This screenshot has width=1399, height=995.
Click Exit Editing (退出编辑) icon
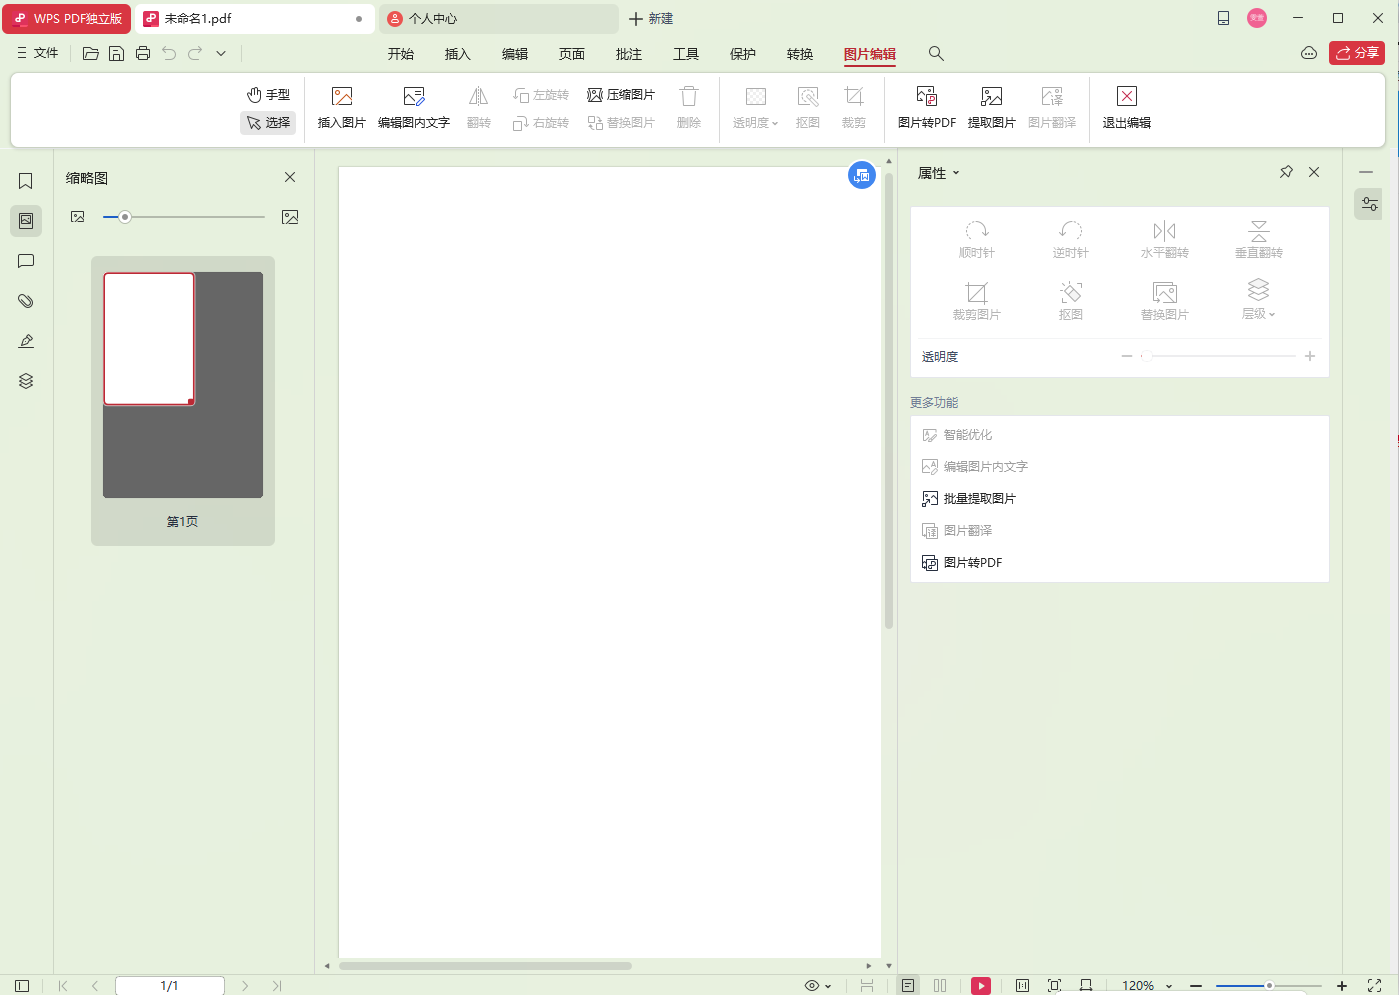click(1126, 107)
